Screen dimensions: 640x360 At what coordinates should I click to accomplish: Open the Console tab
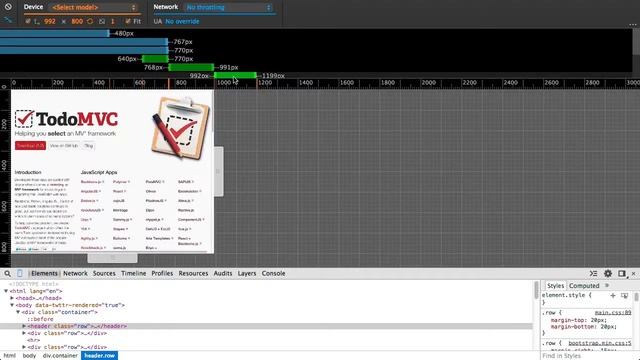point(273,273)
